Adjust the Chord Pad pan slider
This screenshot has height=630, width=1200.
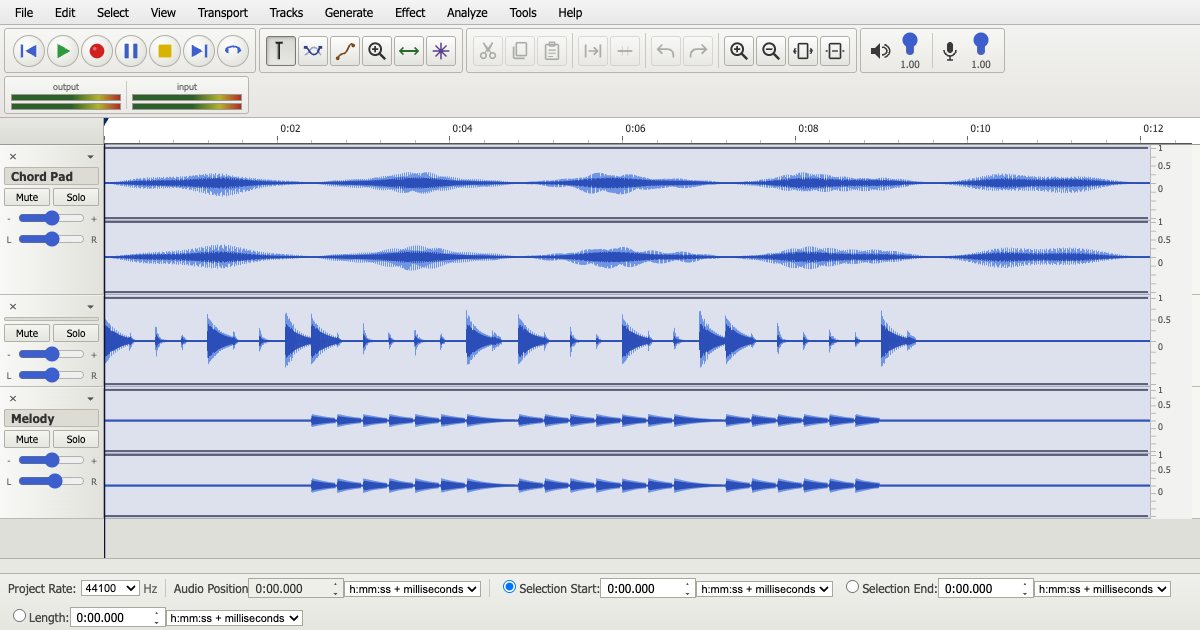(x=51, y=239)
